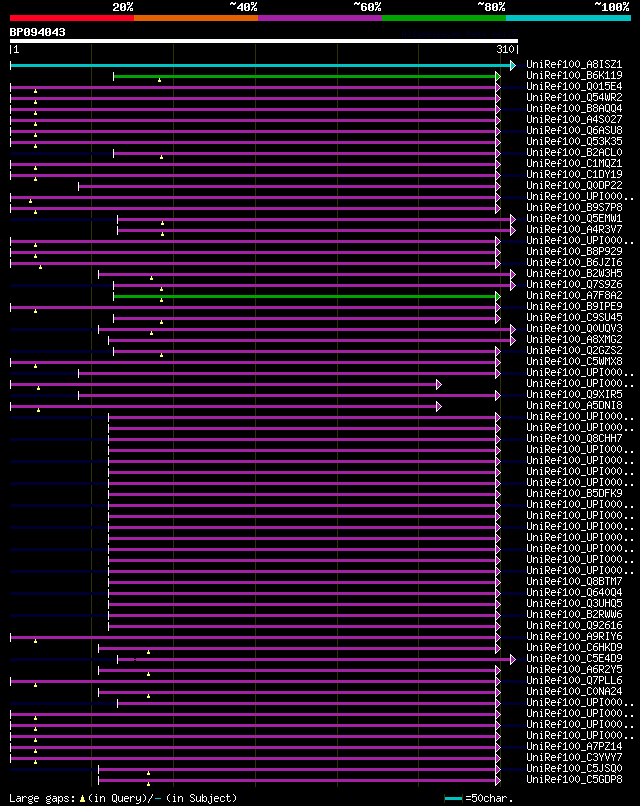Viewport: 640px width, 806px height.
Task: Click the cyan ~100% identity legend swatch
Action: tap(569, 18)
